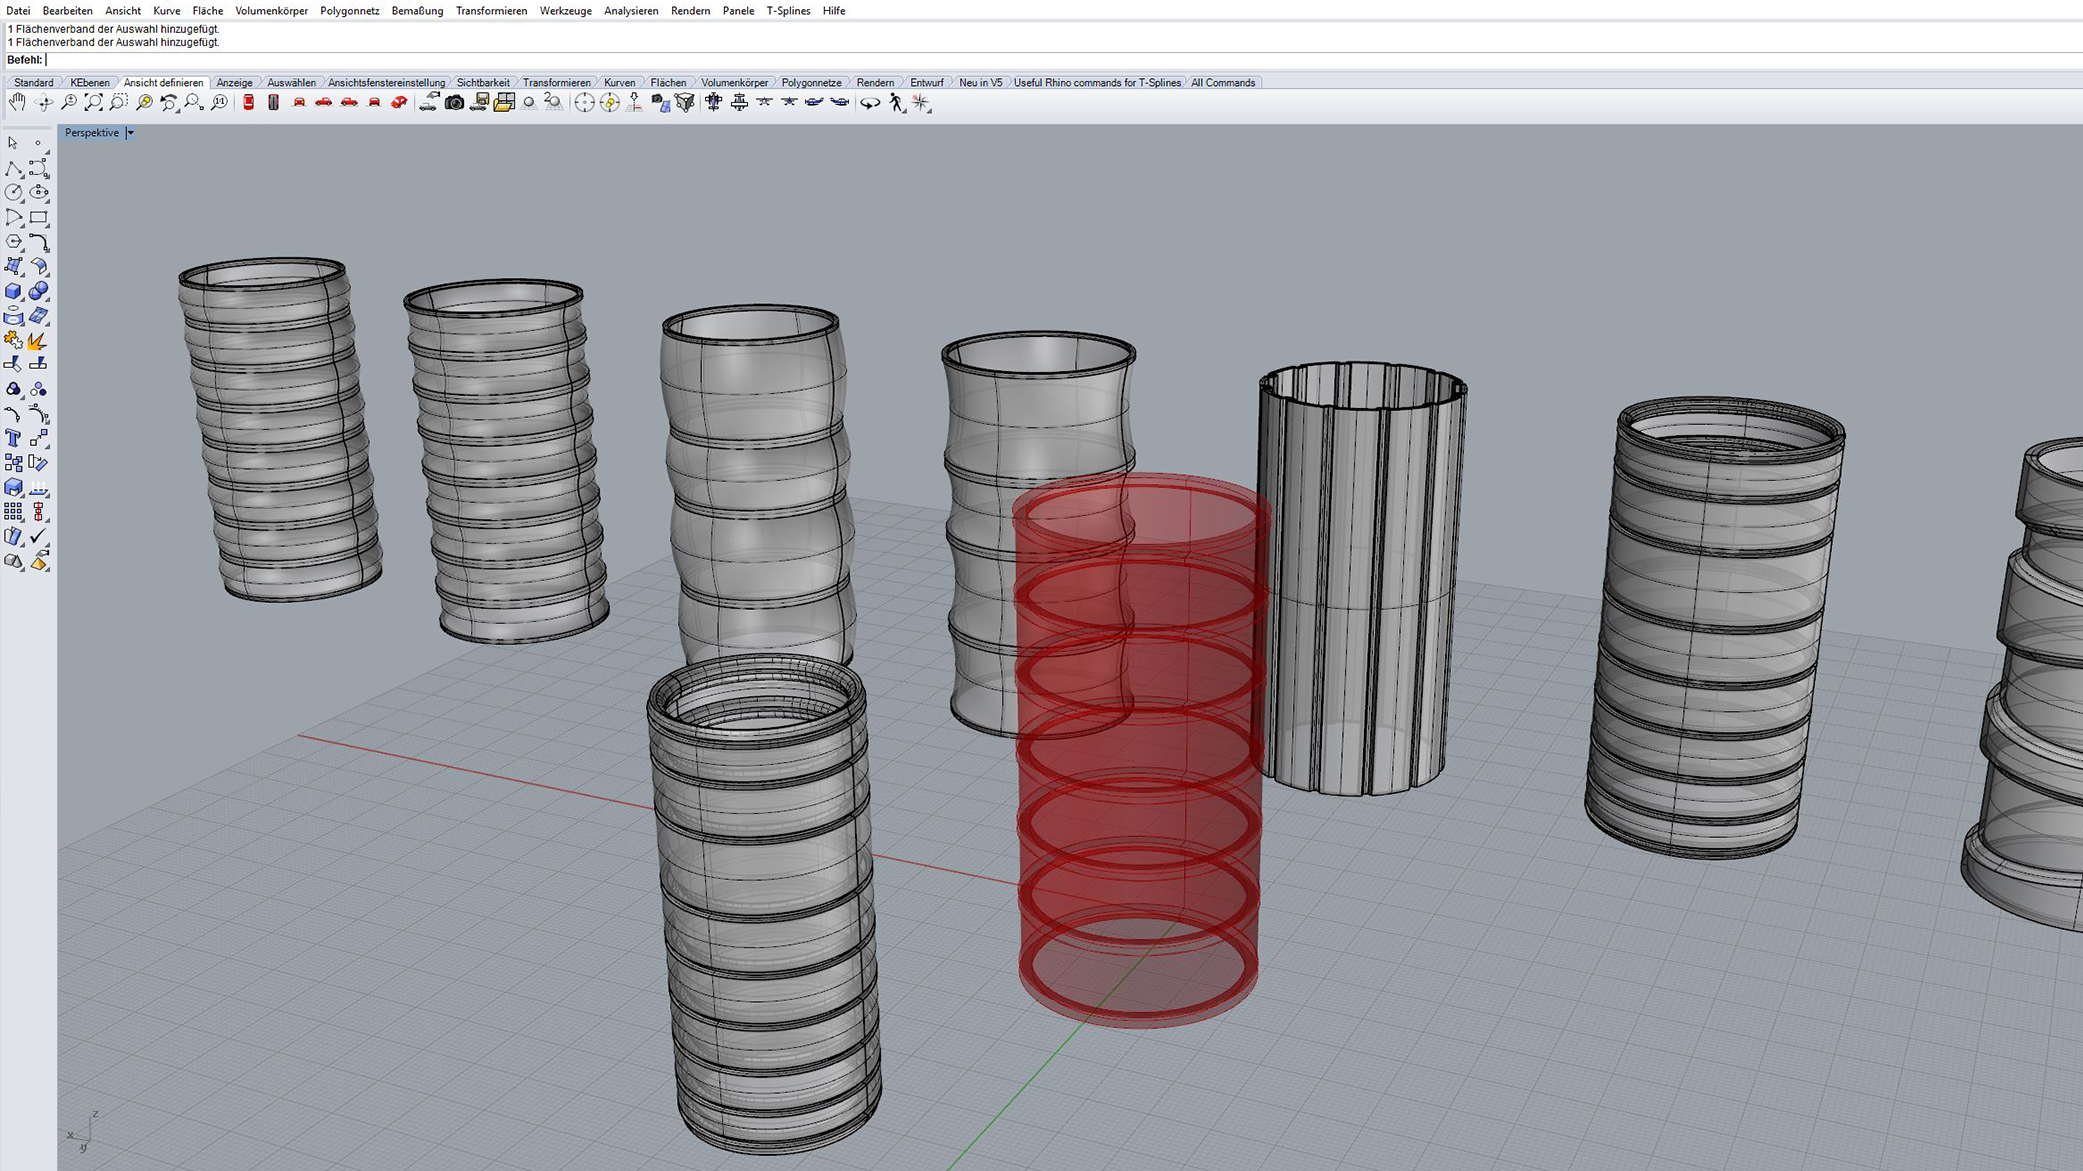Switch to the All Commands tab
The height and width of the screenshot is (1171, 2083).
click(1222, 83)
